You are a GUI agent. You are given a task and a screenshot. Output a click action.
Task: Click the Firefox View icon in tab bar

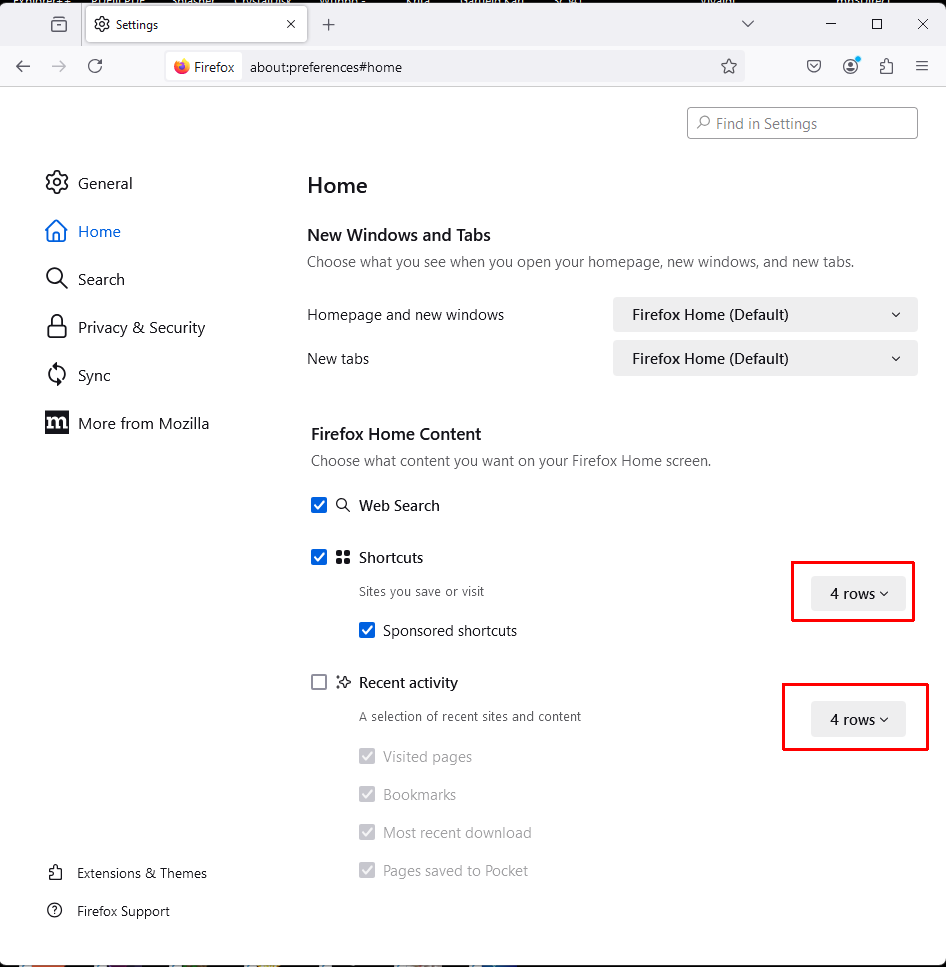(59, 25)
